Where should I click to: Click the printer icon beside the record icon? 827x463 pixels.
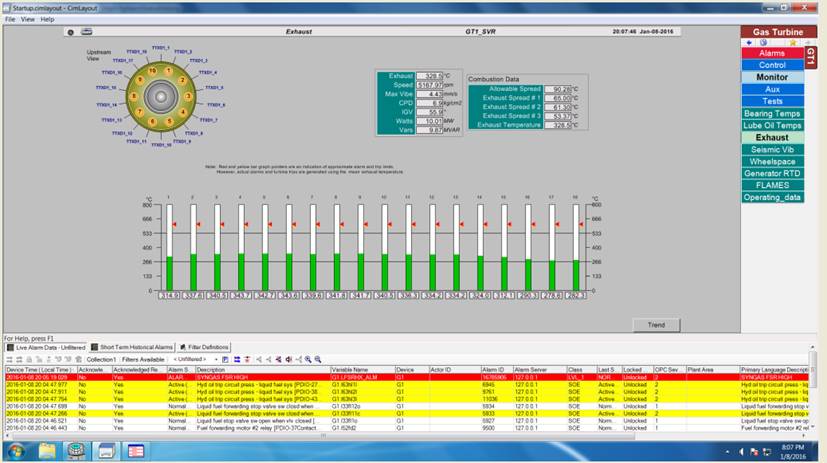pos(86,32)
